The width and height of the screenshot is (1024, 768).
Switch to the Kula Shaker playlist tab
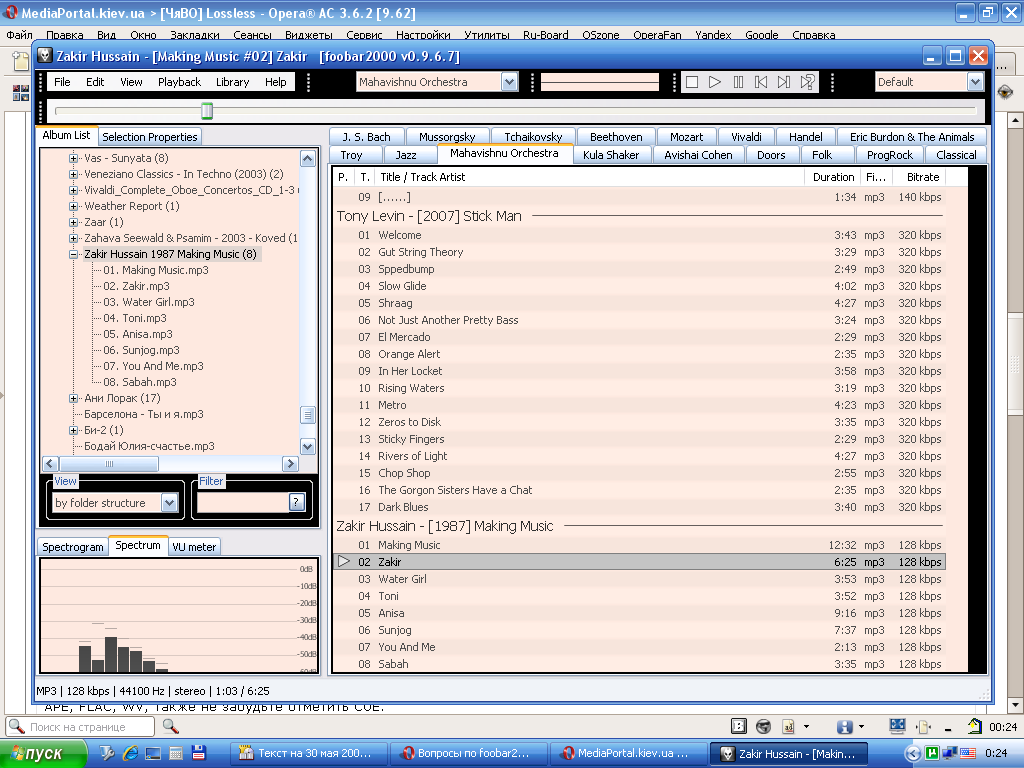[x=611, y=155]
